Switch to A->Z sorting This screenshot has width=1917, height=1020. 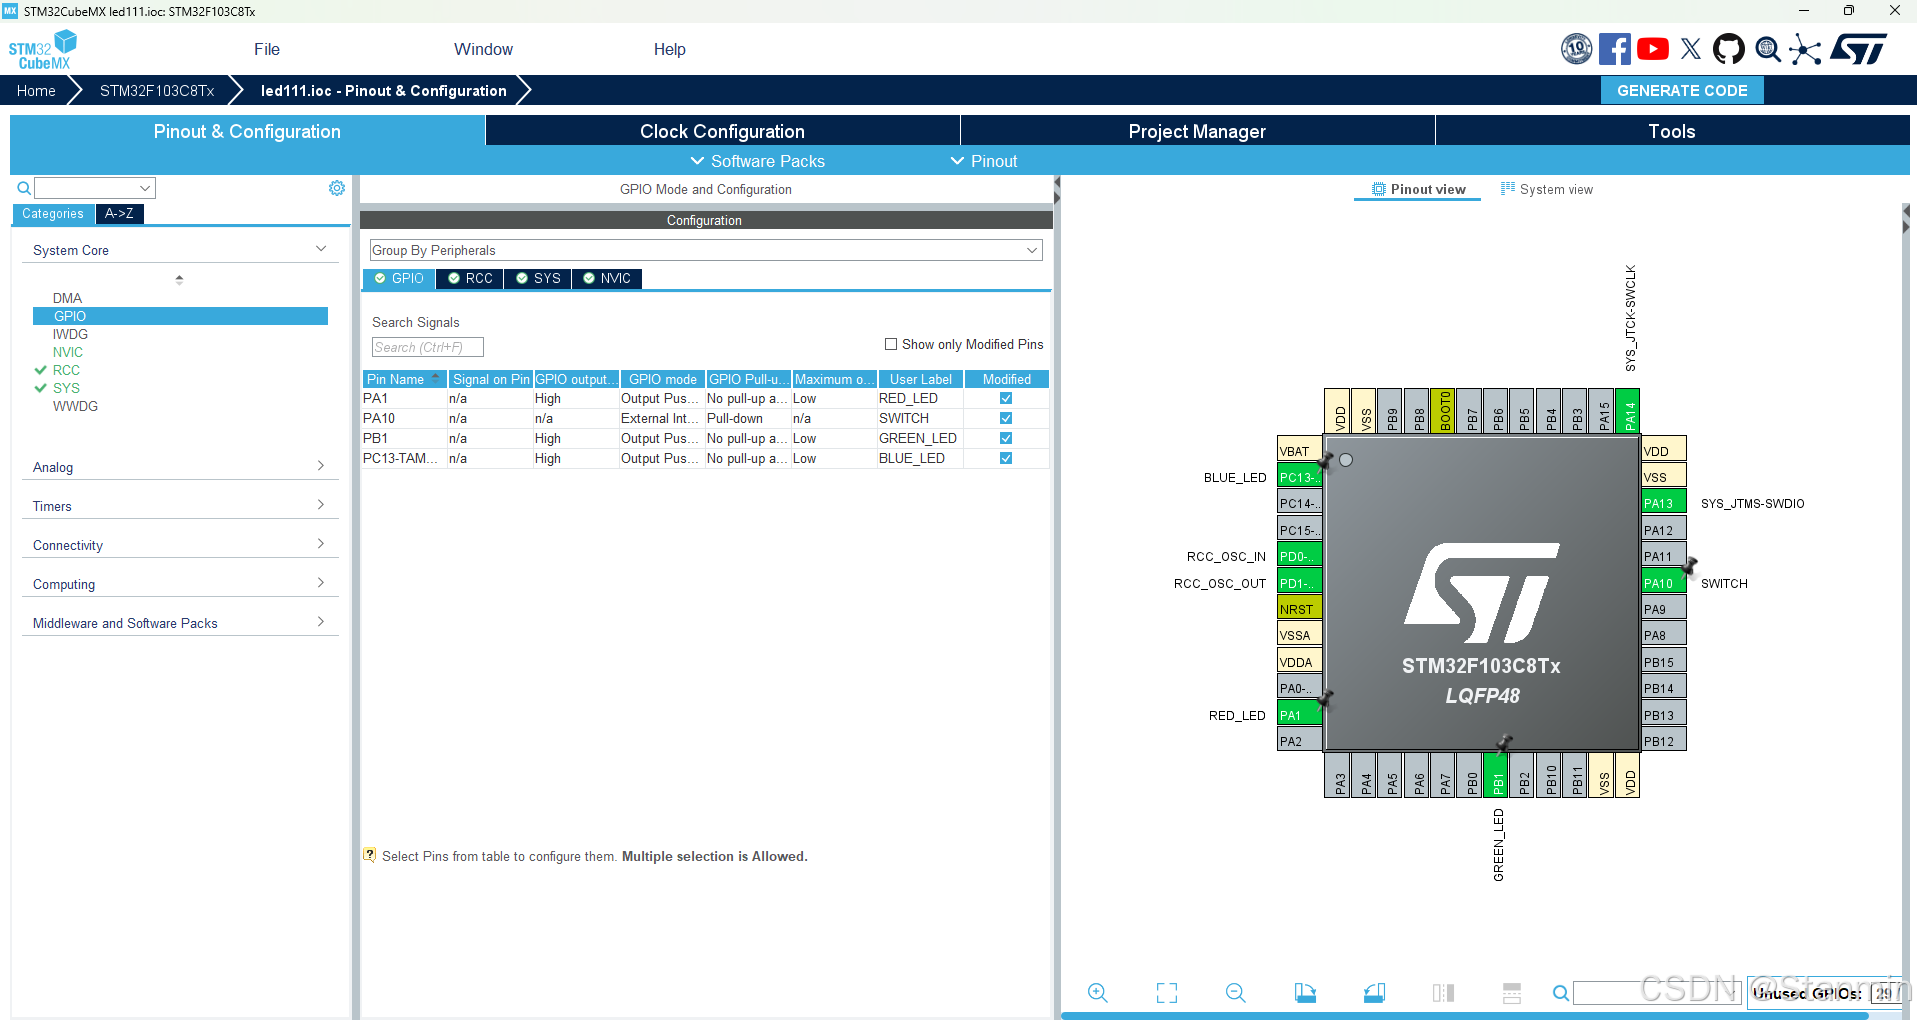click(x=119, y=213)
